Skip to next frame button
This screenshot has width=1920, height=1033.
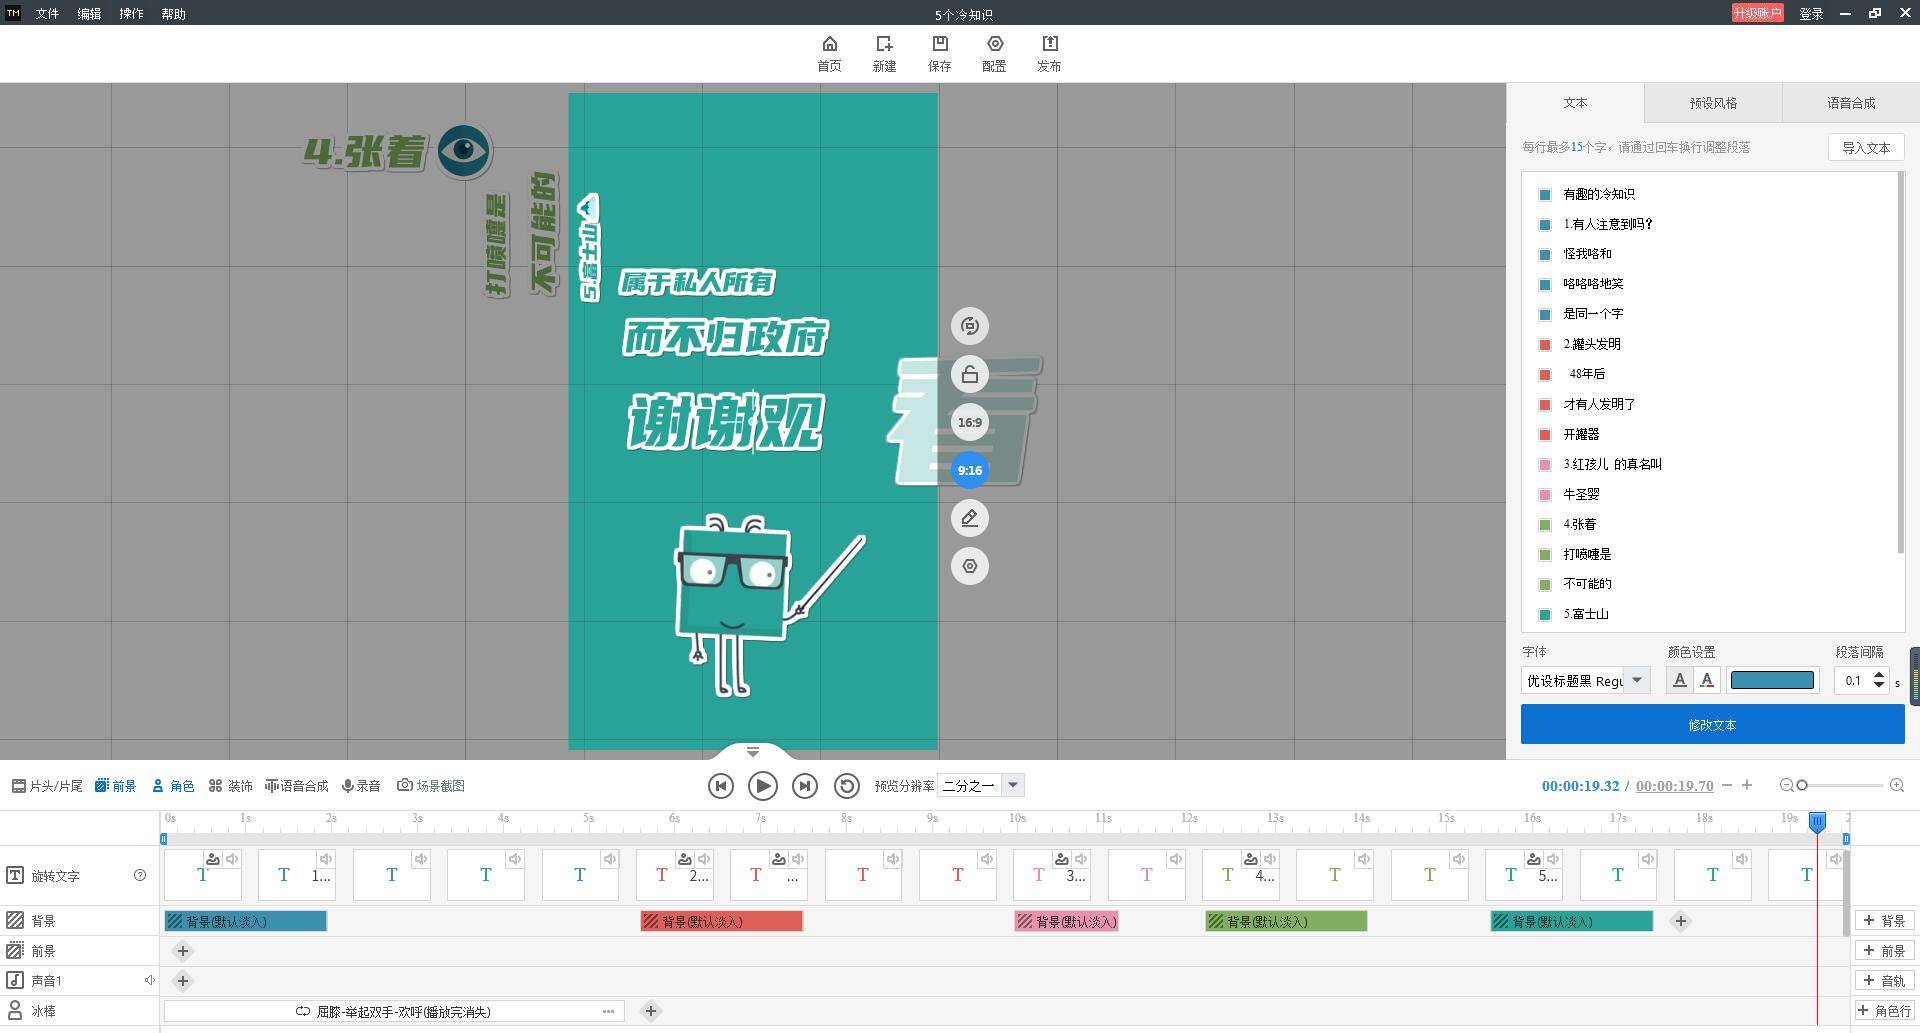[x=804, y=786]
